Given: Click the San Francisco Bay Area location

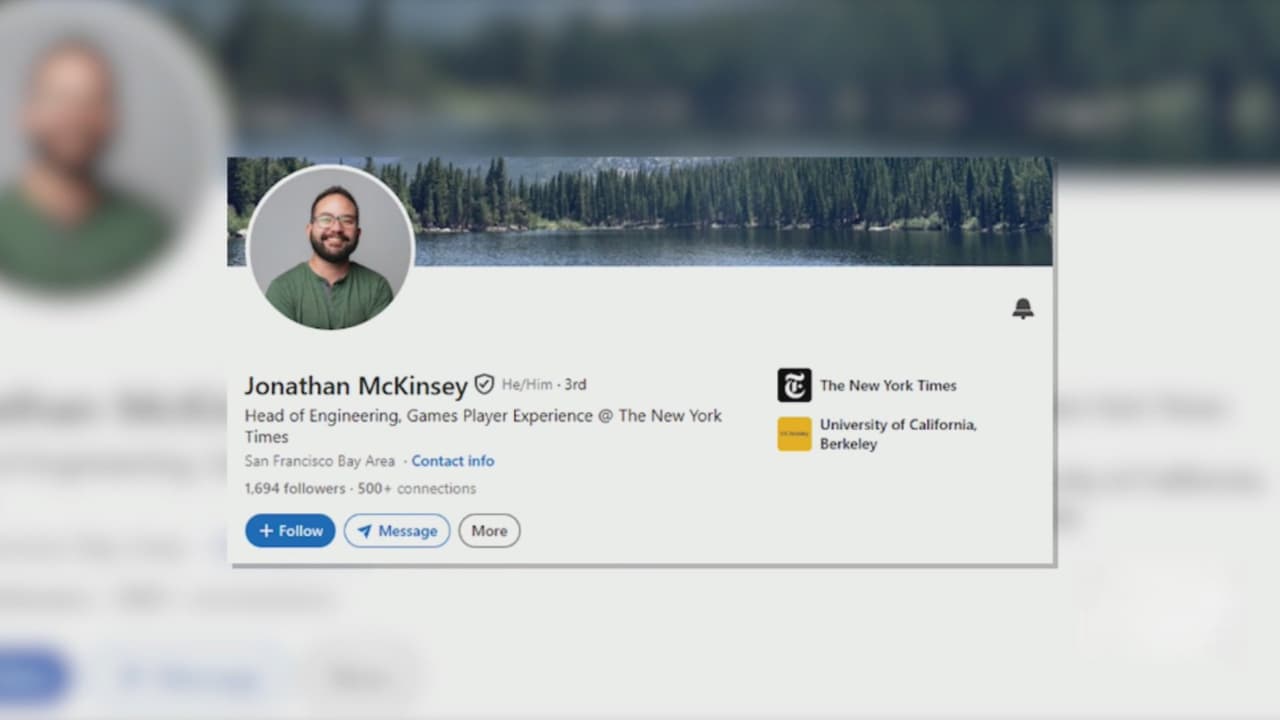Looking at the screenshot, I should pos(319,461).
